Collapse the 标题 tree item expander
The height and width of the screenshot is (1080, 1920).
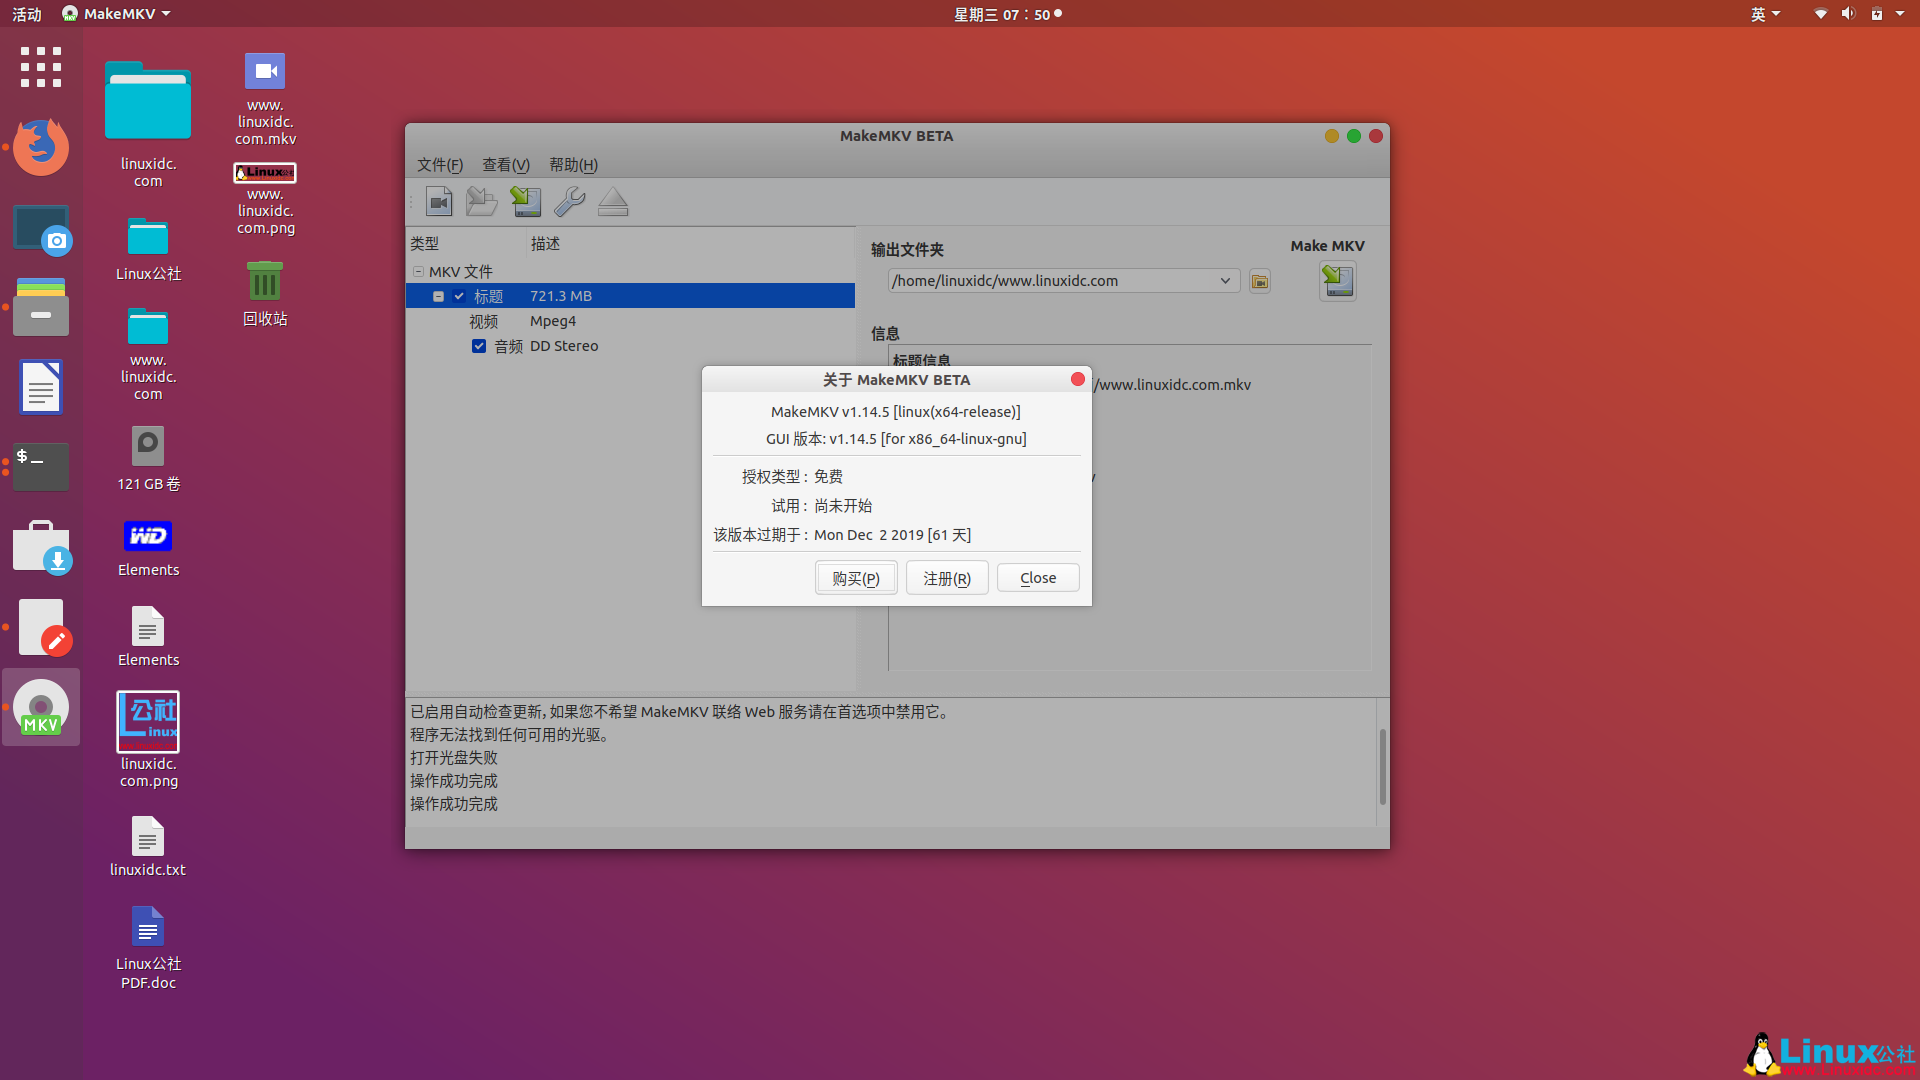(438, 297)
